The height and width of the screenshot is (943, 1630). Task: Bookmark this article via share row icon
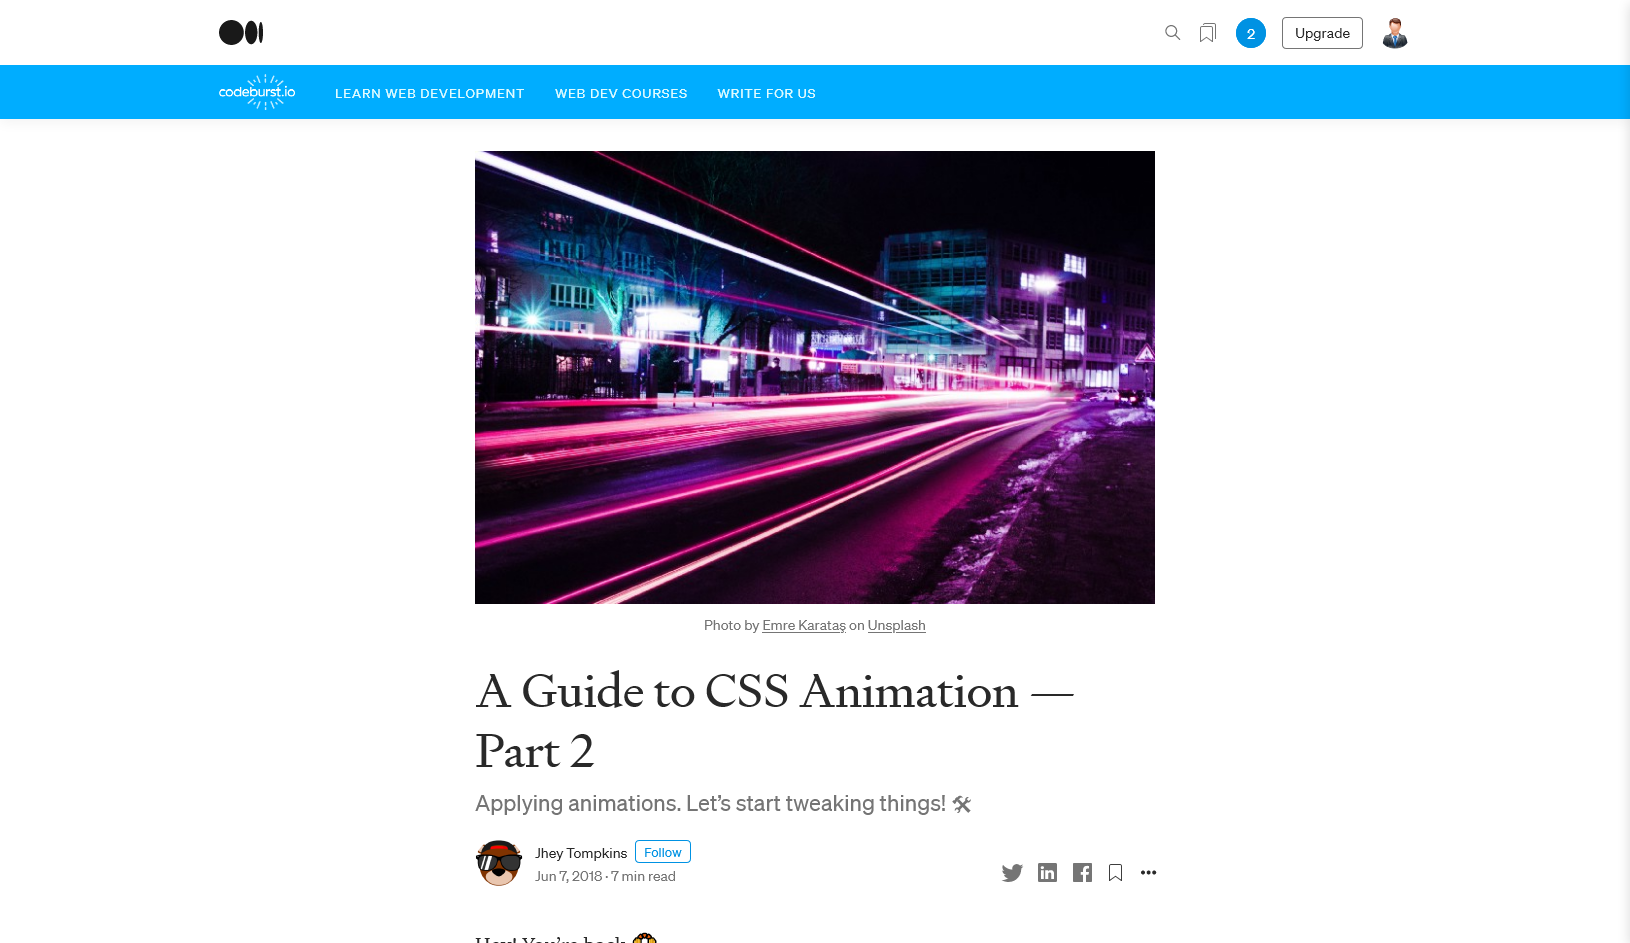[x=1115, y=873]
